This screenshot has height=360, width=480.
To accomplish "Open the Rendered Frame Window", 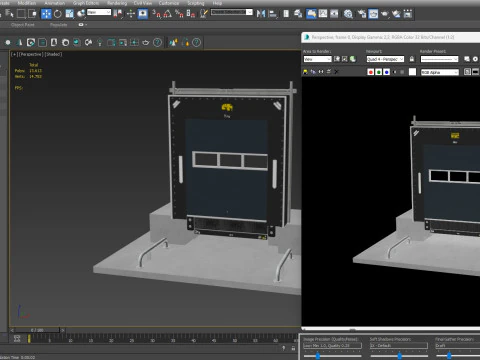I will pos(373,14).
